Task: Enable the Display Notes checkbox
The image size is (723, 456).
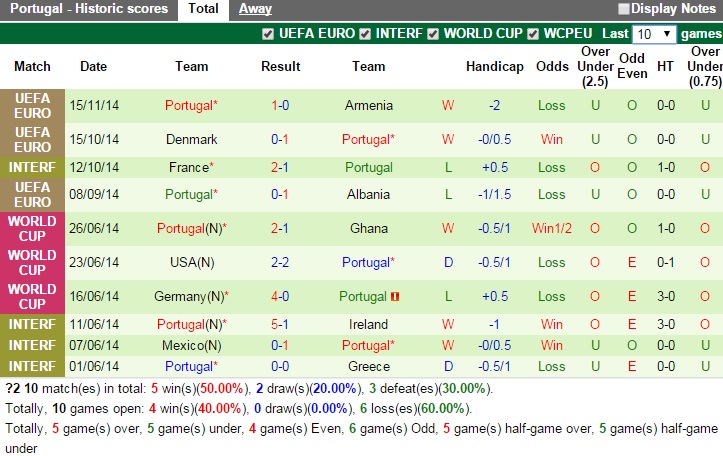Action: (624, 9)
